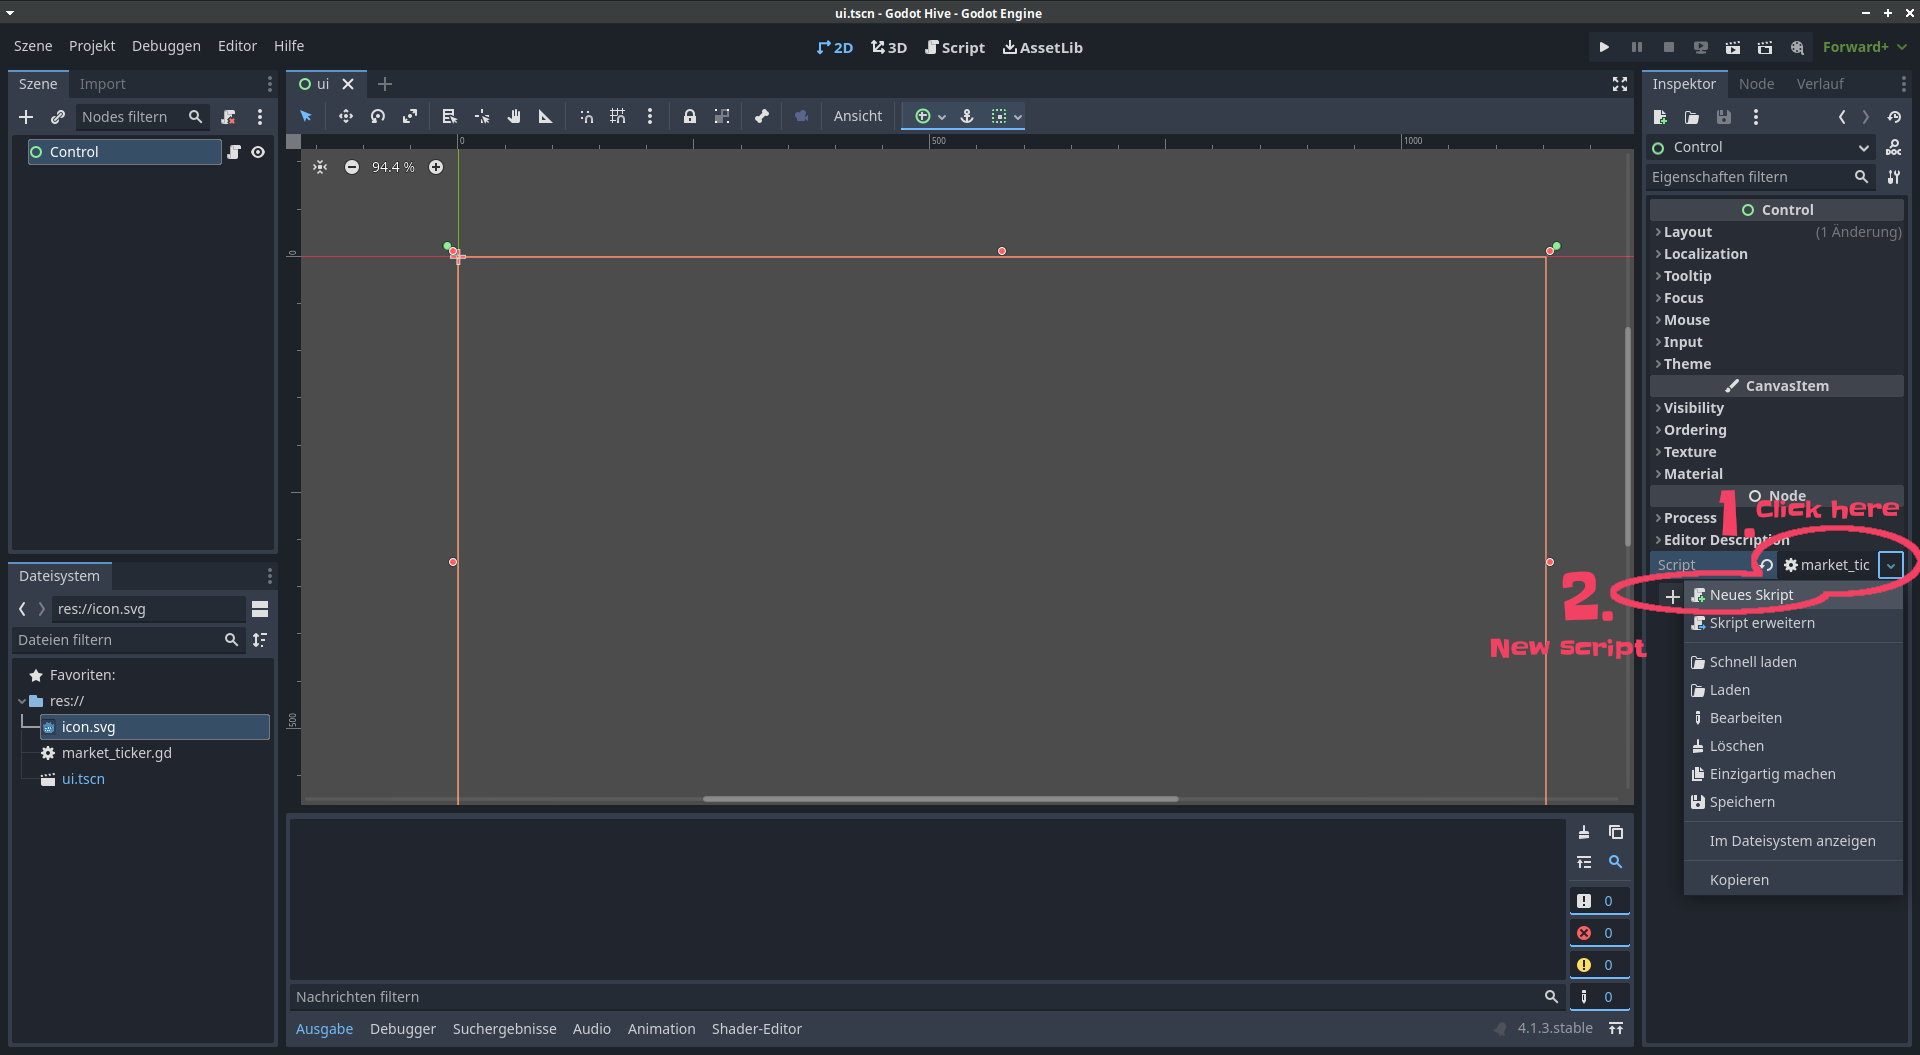Toggle smart snap in viewport toolbar
1920x1055 pixels.
586,116
